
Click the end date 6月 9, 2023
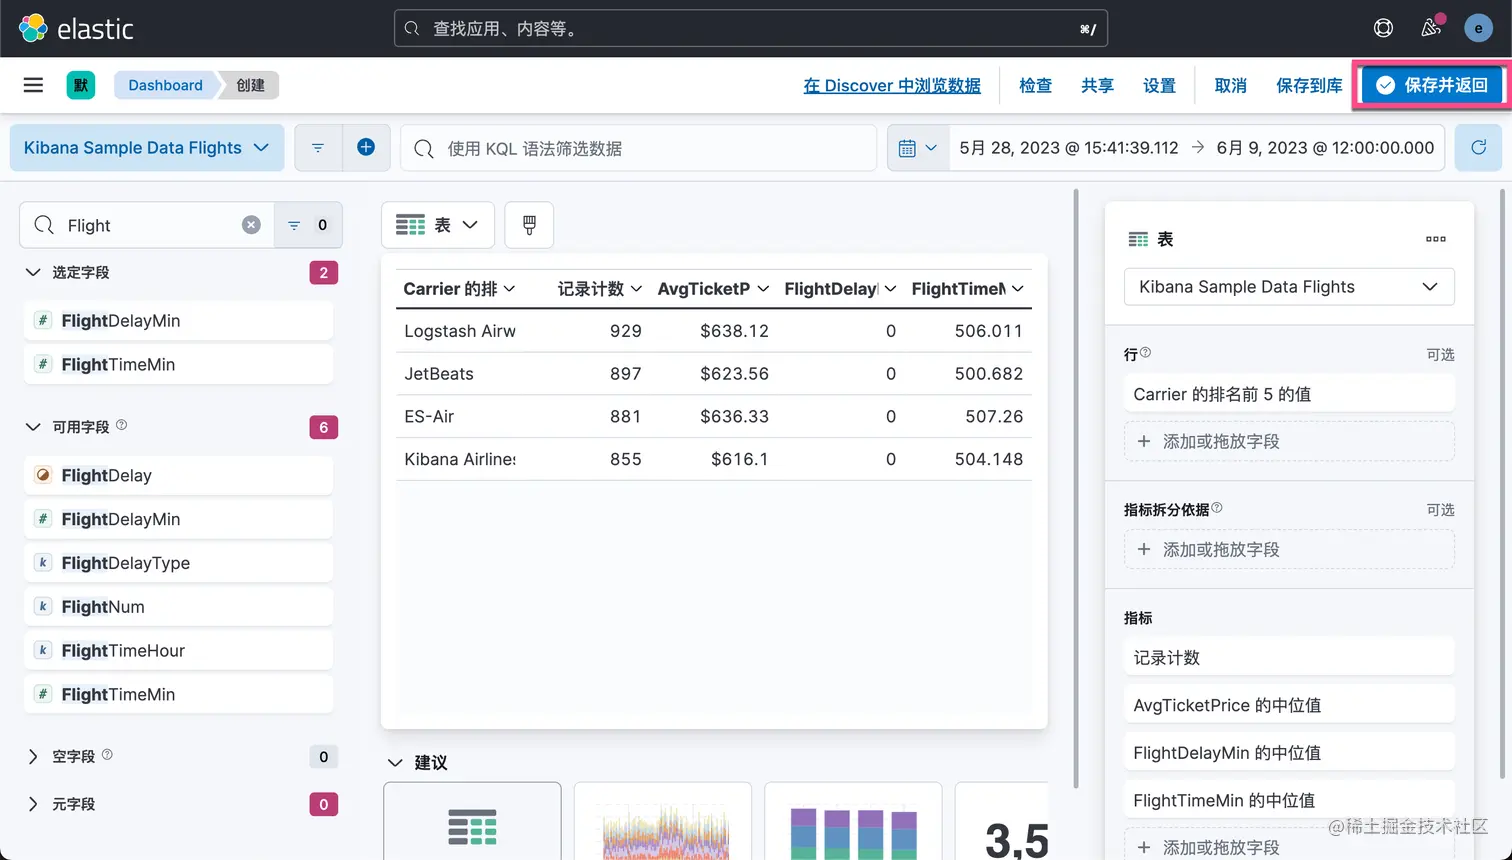(1325, 148)
